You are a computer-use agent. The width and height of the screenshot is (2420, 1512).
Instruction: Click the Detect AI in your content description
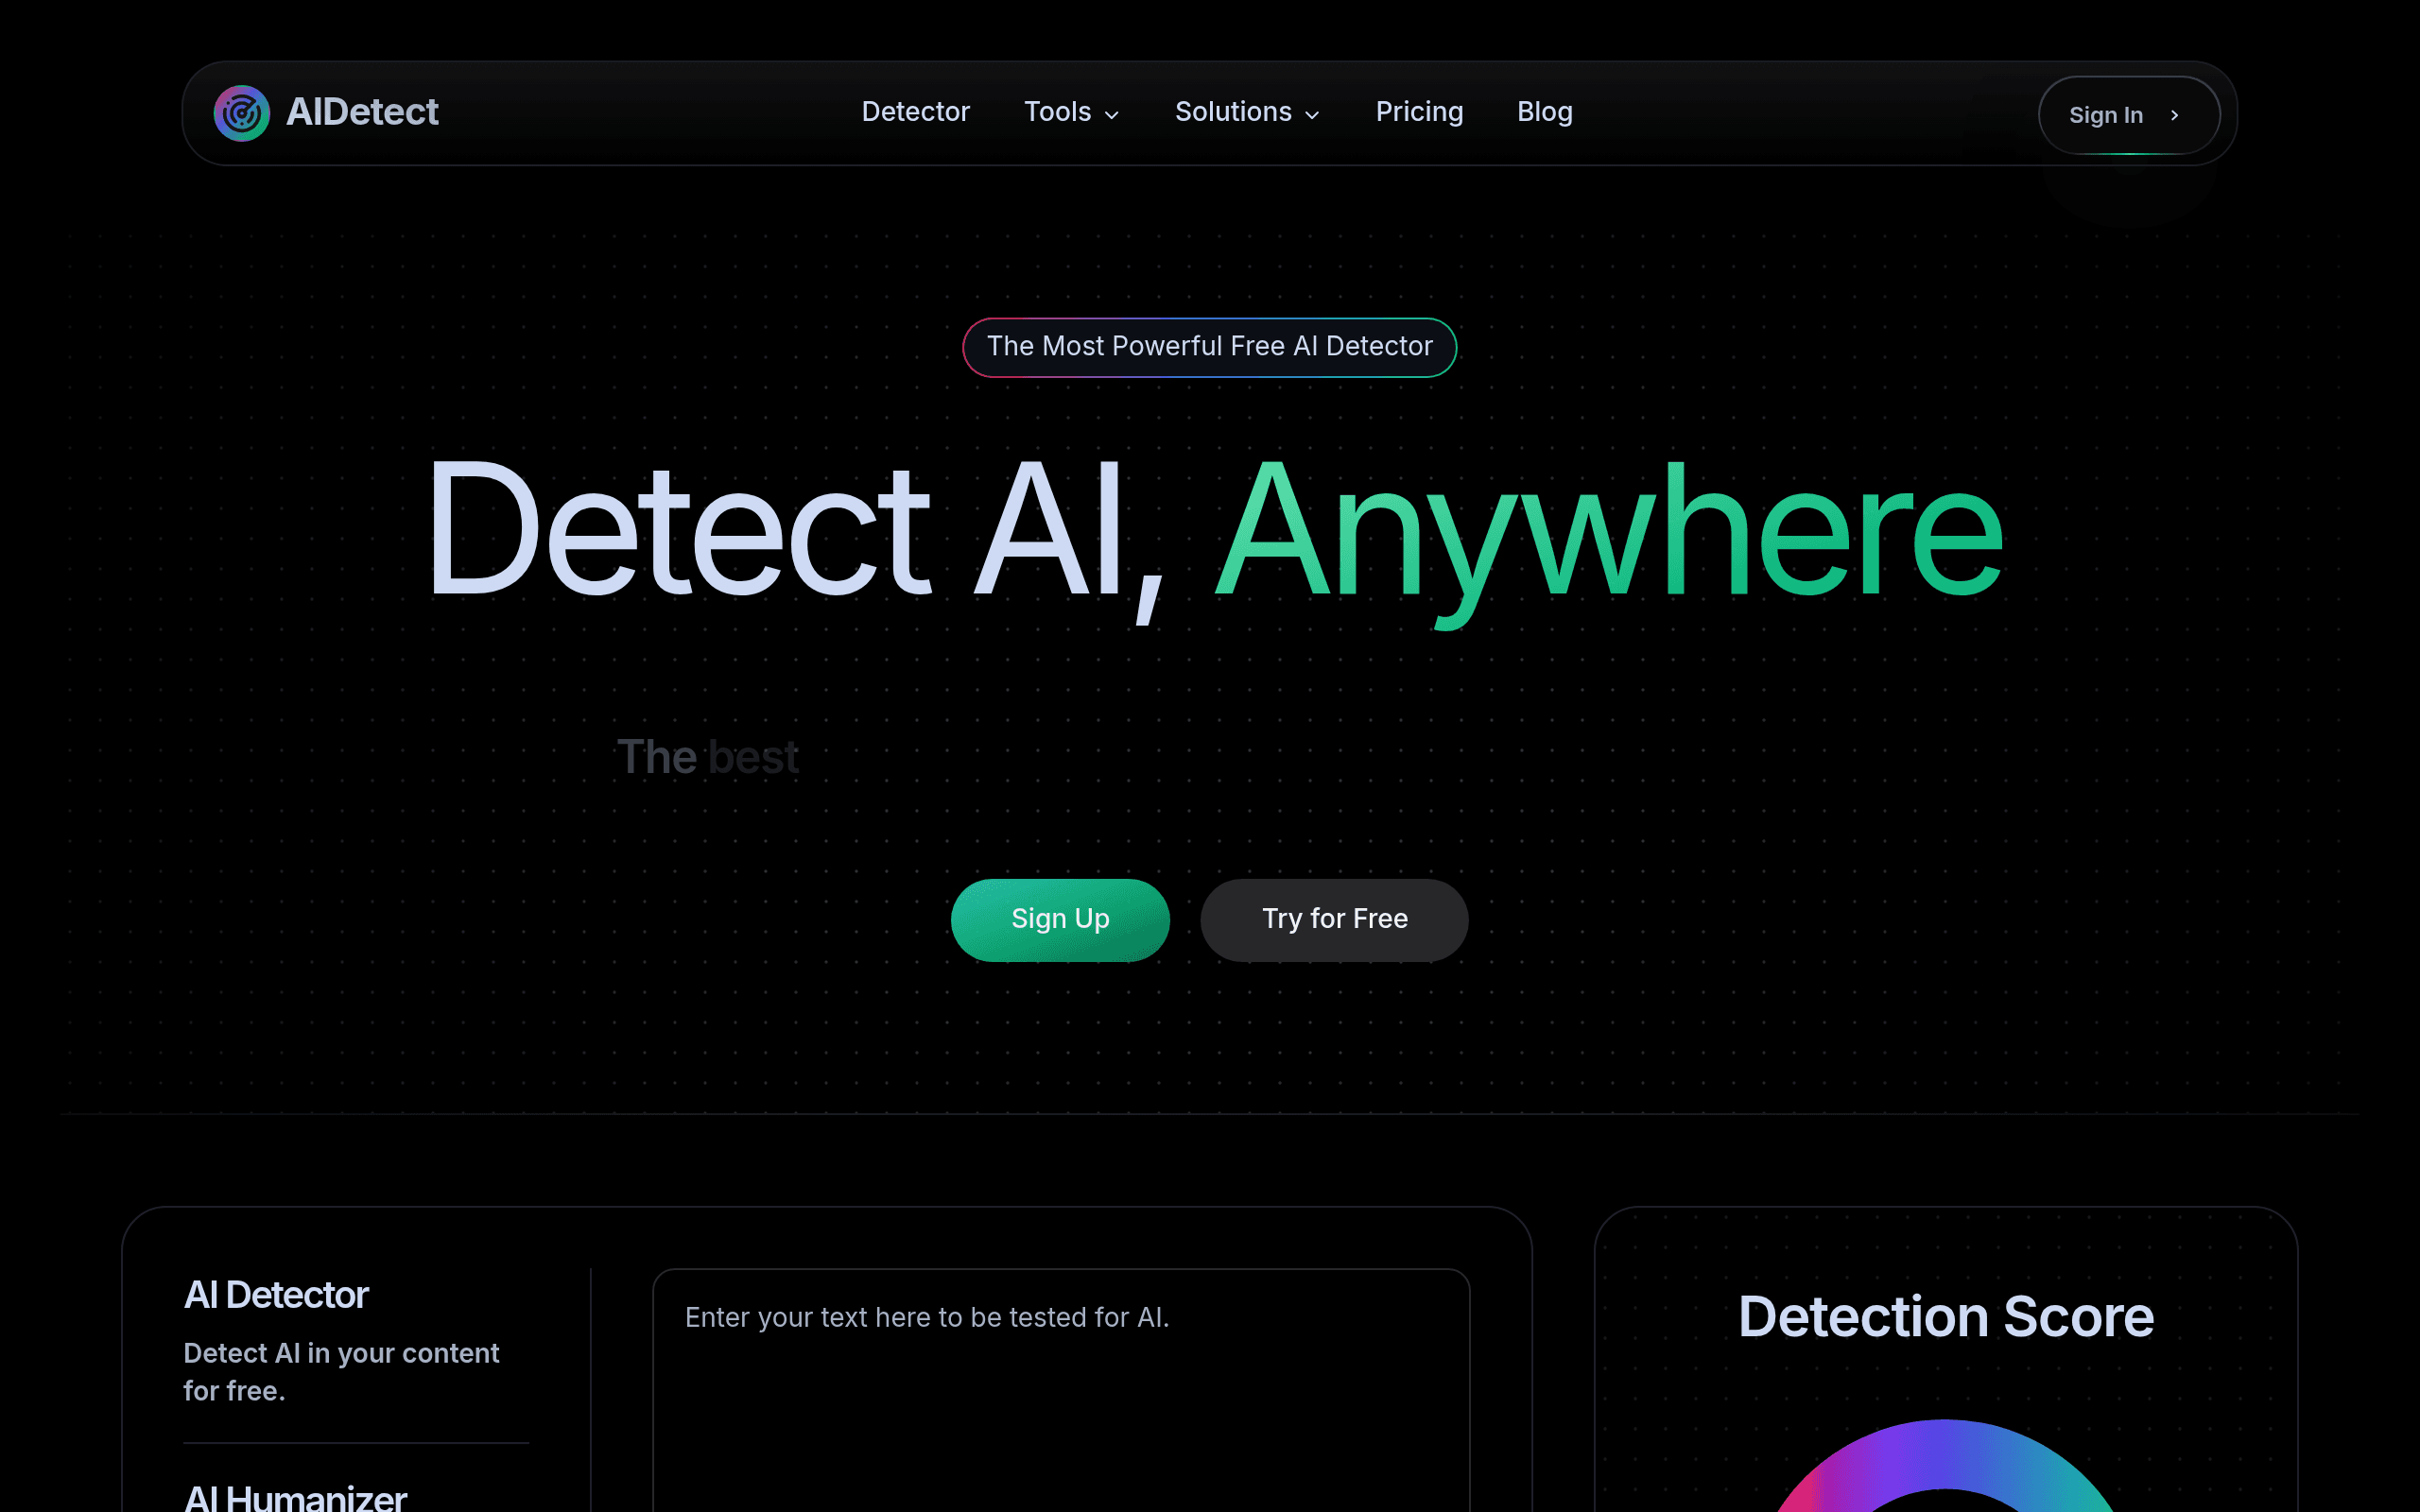tap(341, 1372)
